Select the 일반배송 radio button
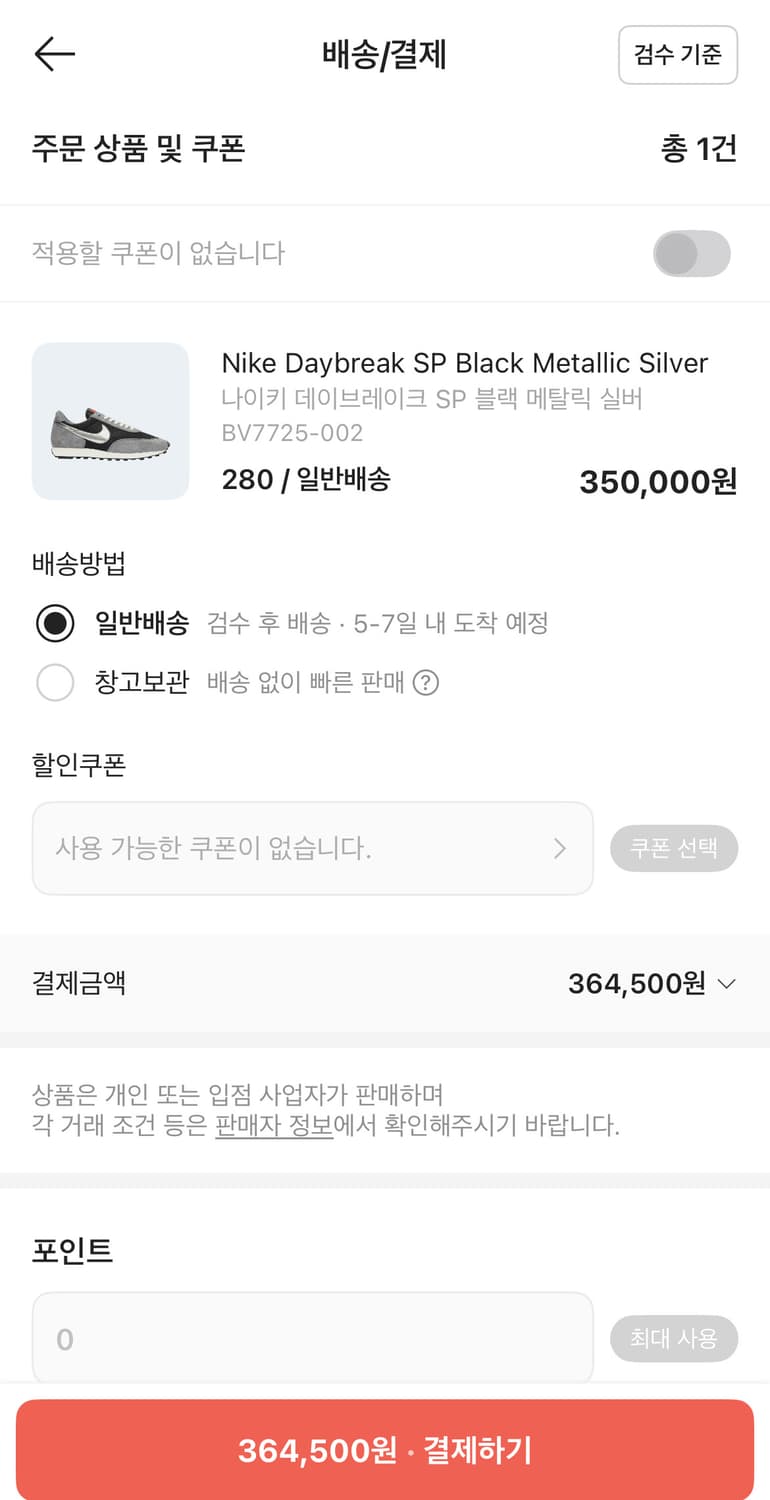This screenshot has width=770, height=1500. tap(55, 624)
